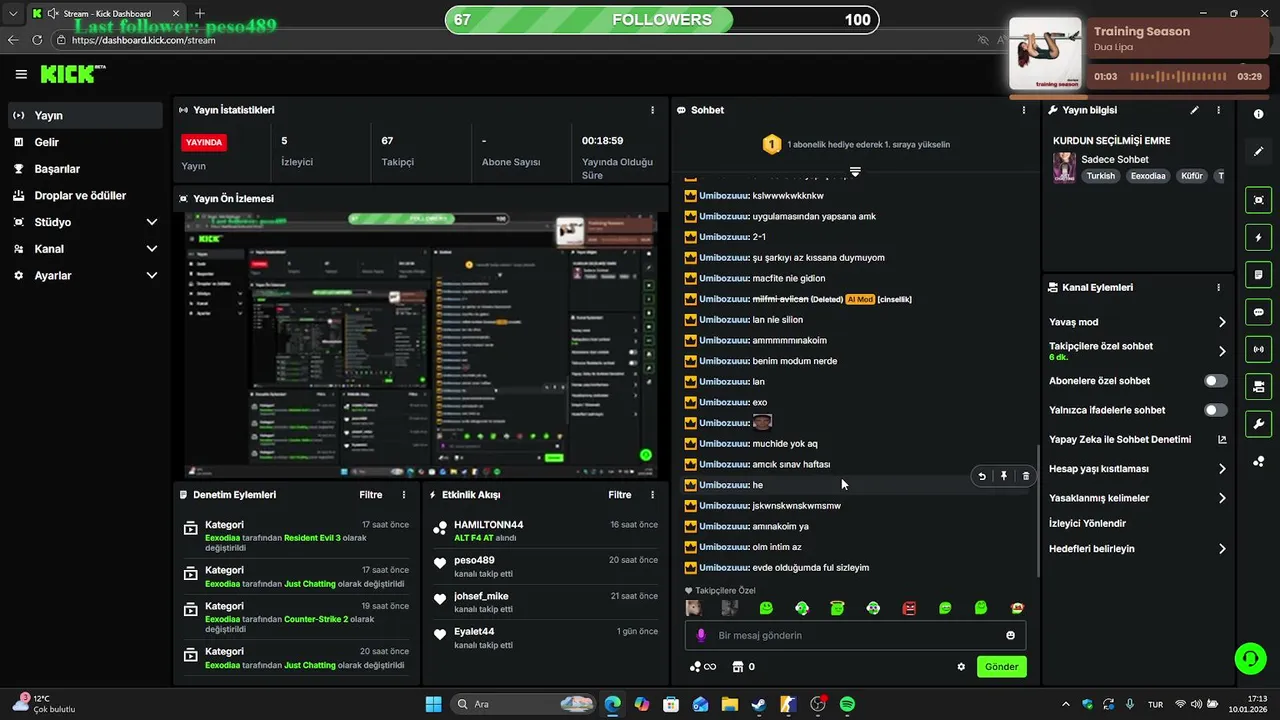Focus the Bir mesaj gönderin input field
Image resolution: width=1280 pixels, height=720 pixels.
pos(855,635)
